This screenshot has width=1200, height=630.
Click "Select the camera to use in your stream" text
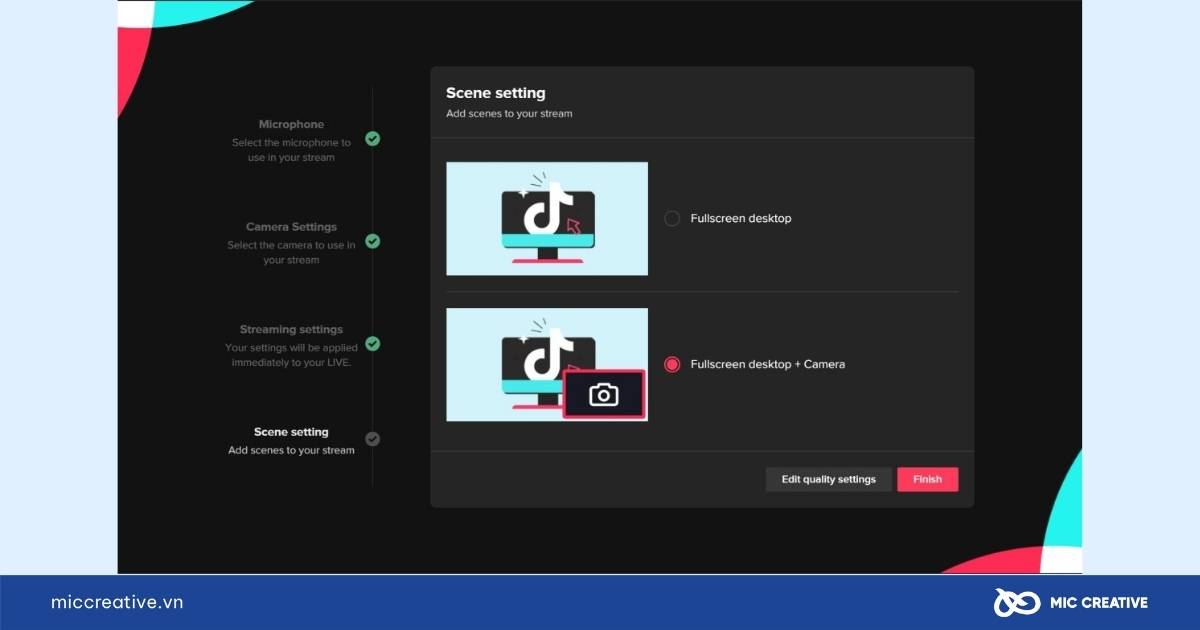(291, 252)
